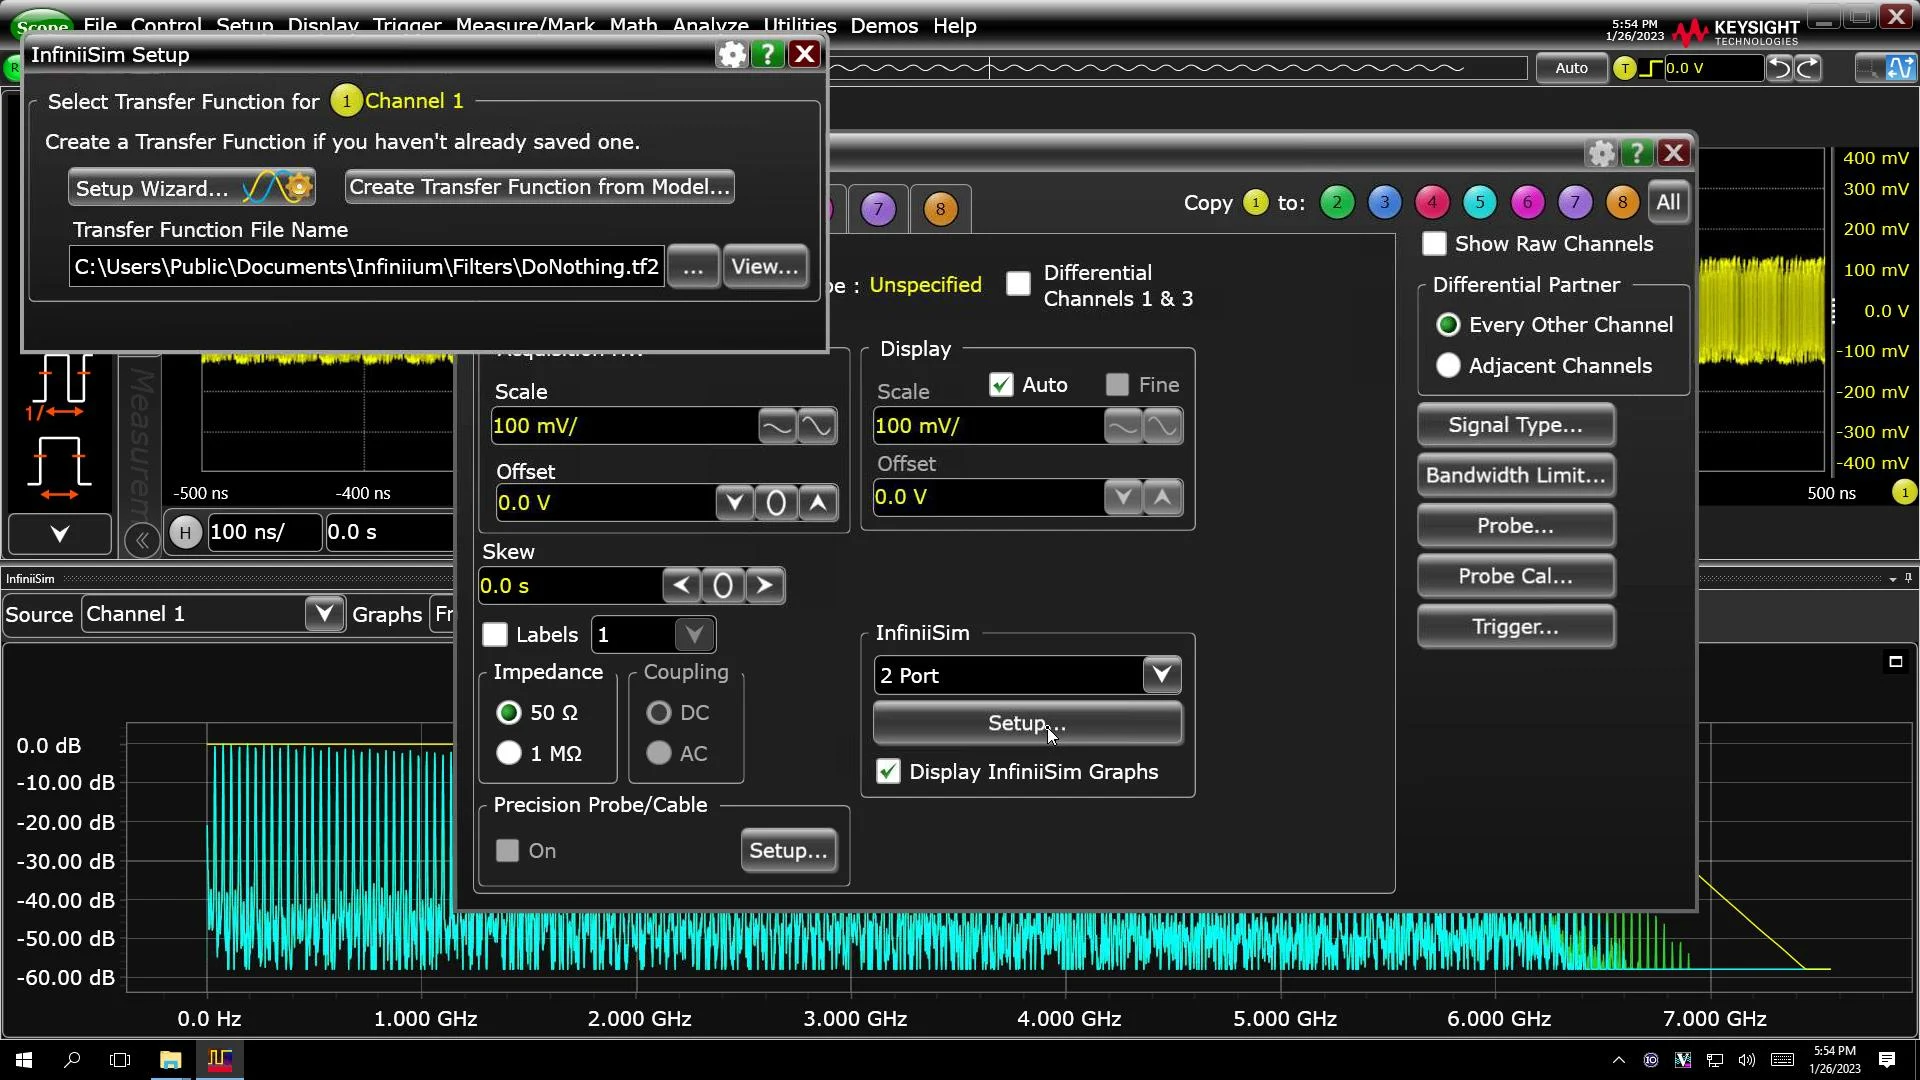This screenshot has height=1080, width=1920.
Task: Open help in Channel dialog
Action: [1637, 153]
